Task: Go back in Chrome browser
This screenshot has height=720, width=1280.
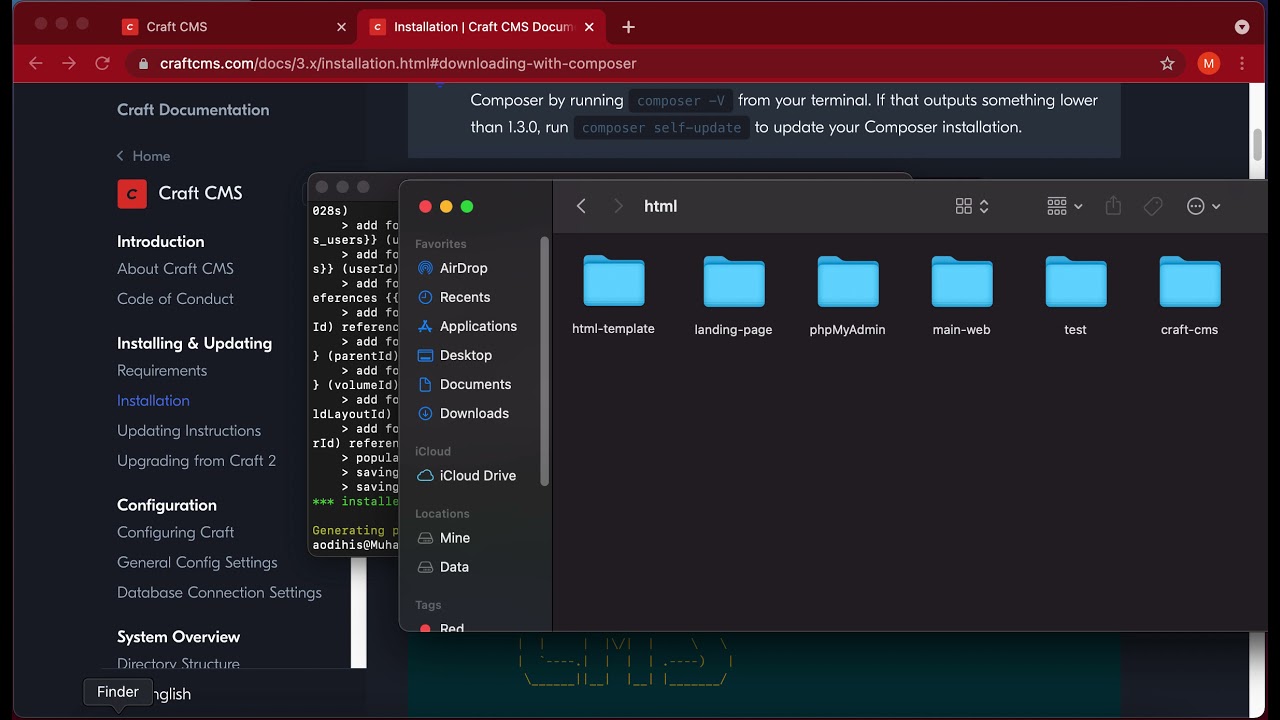Action: tap(36, 63)
